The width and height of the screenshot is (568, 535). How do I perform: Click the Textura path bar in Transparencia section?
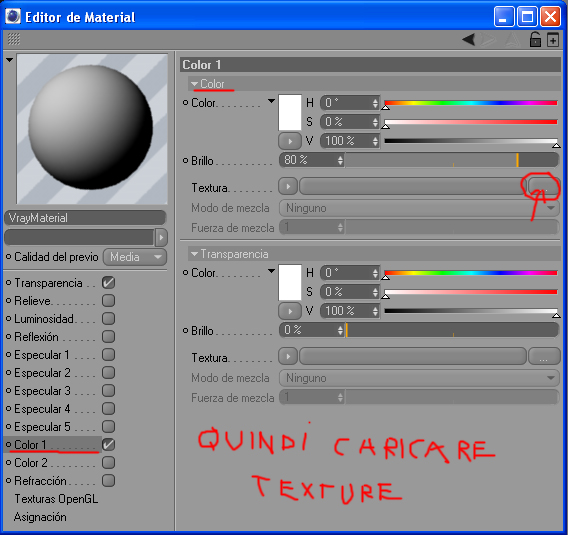(x=413, y=356)
